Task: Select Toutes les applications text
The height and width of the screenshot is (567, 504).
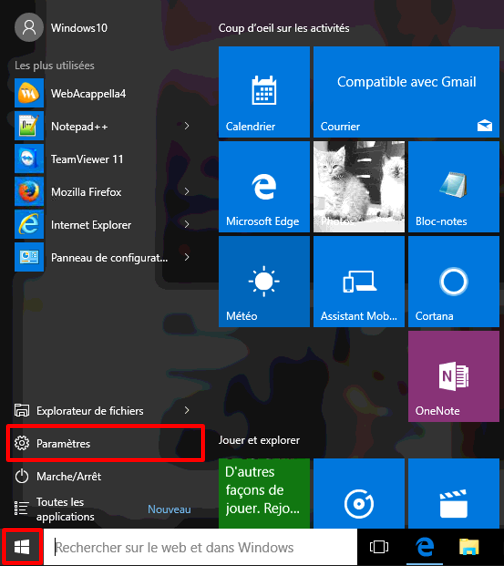Action: (x=65, y=509)
